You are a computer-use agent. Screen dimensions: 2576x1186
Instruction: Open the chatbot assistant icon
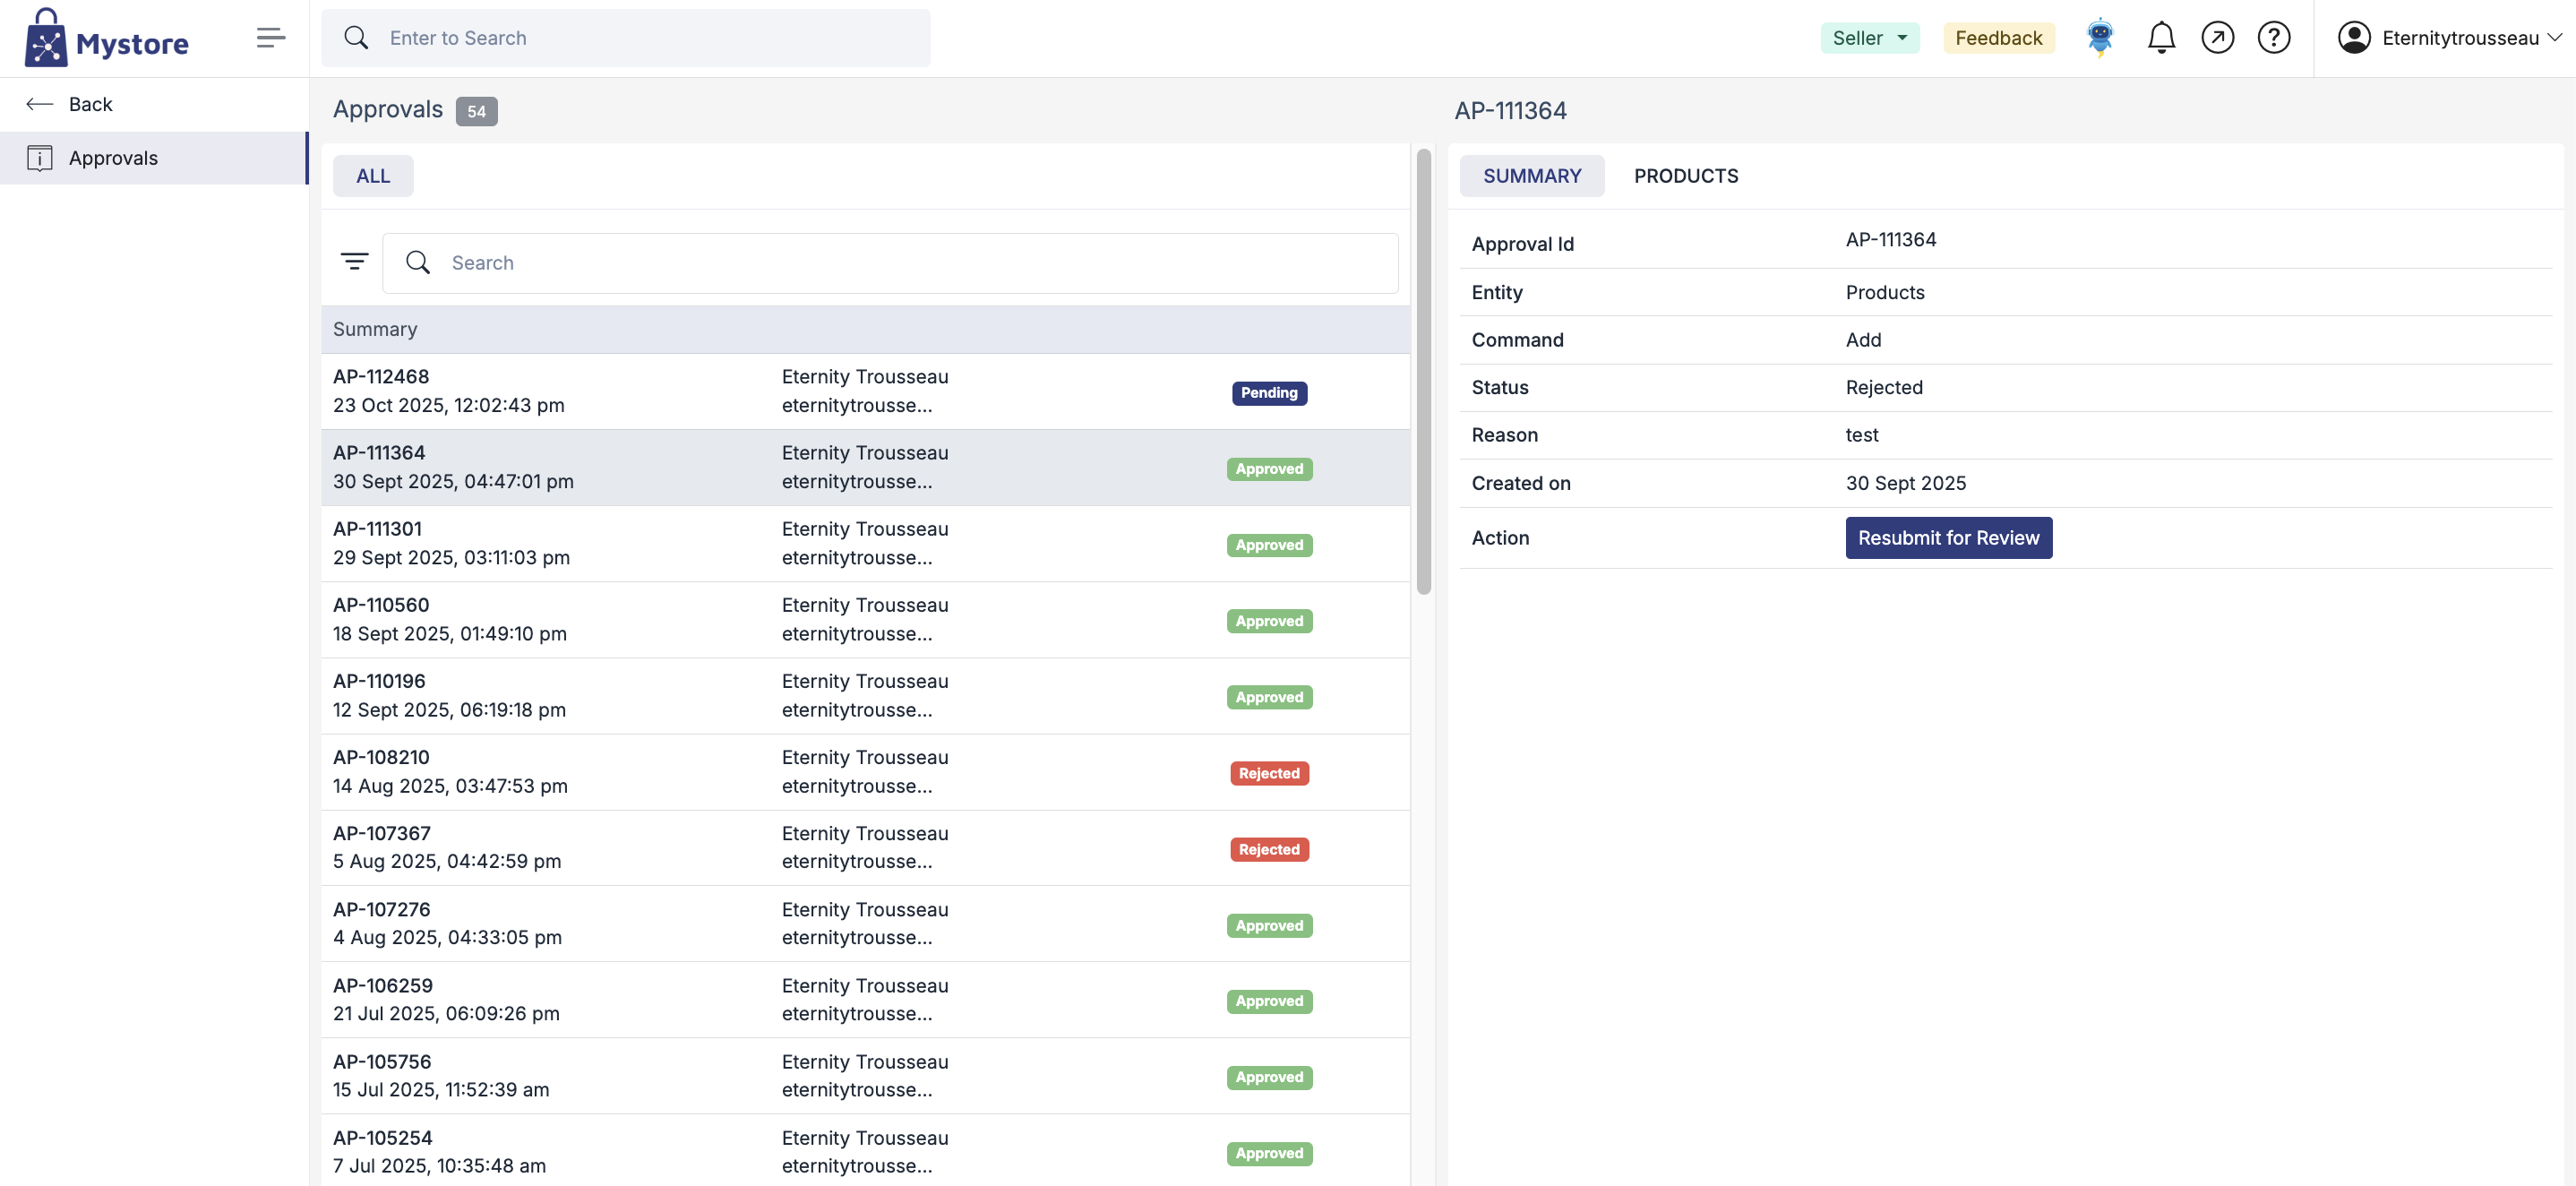(x=2100, y=38)
